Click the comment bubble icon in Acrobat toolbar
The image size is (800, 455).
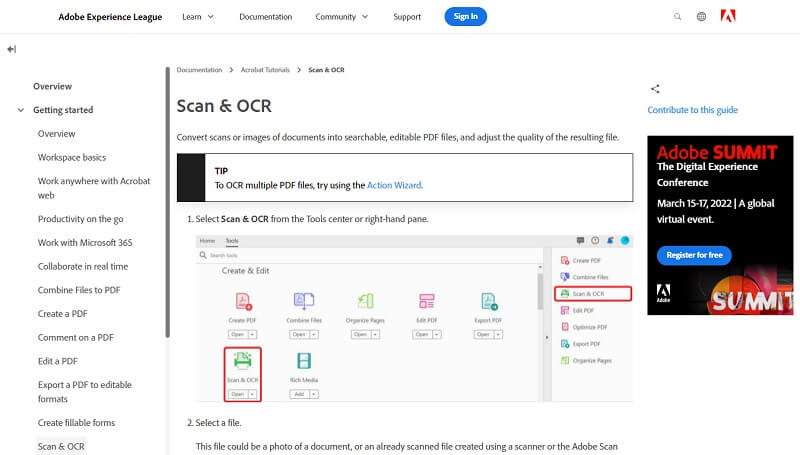[580, 240]
